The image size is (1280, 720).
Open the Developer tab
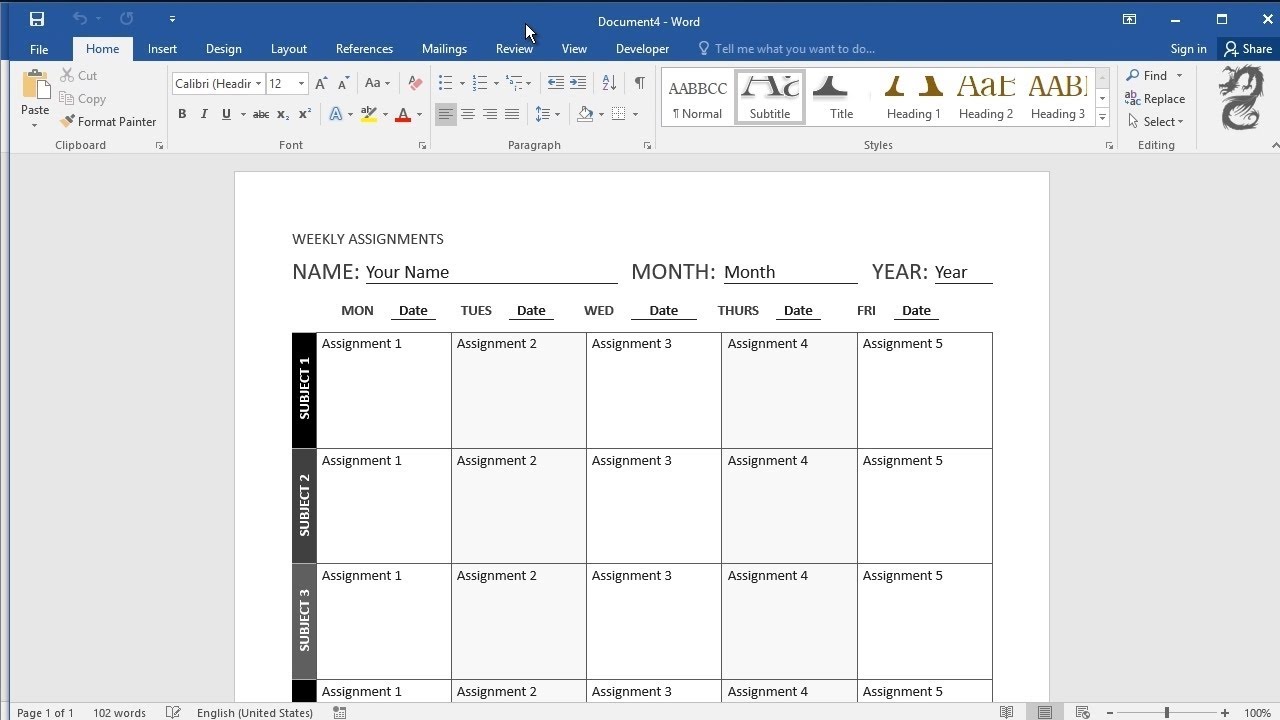point(642,48)
